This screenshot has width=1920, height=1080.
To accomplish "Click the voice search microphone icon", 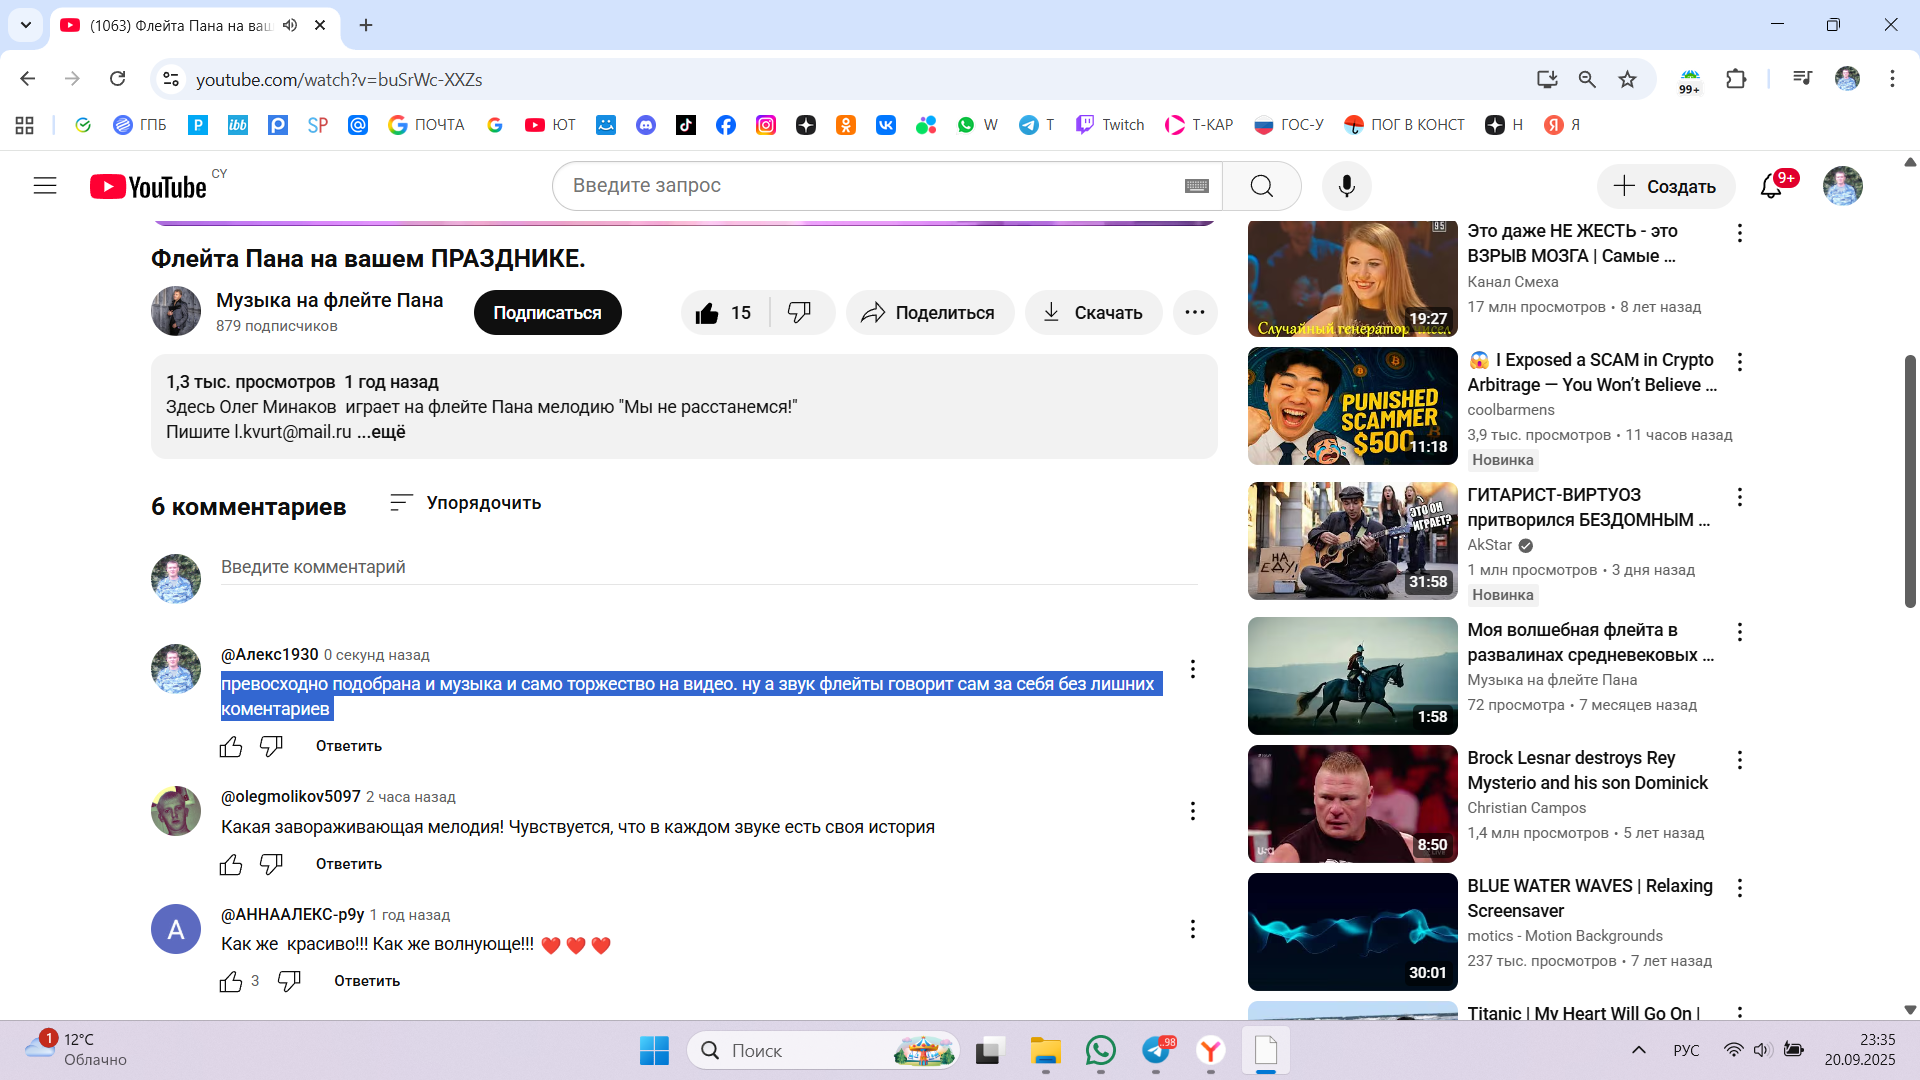I will (x=1346, y=186).
